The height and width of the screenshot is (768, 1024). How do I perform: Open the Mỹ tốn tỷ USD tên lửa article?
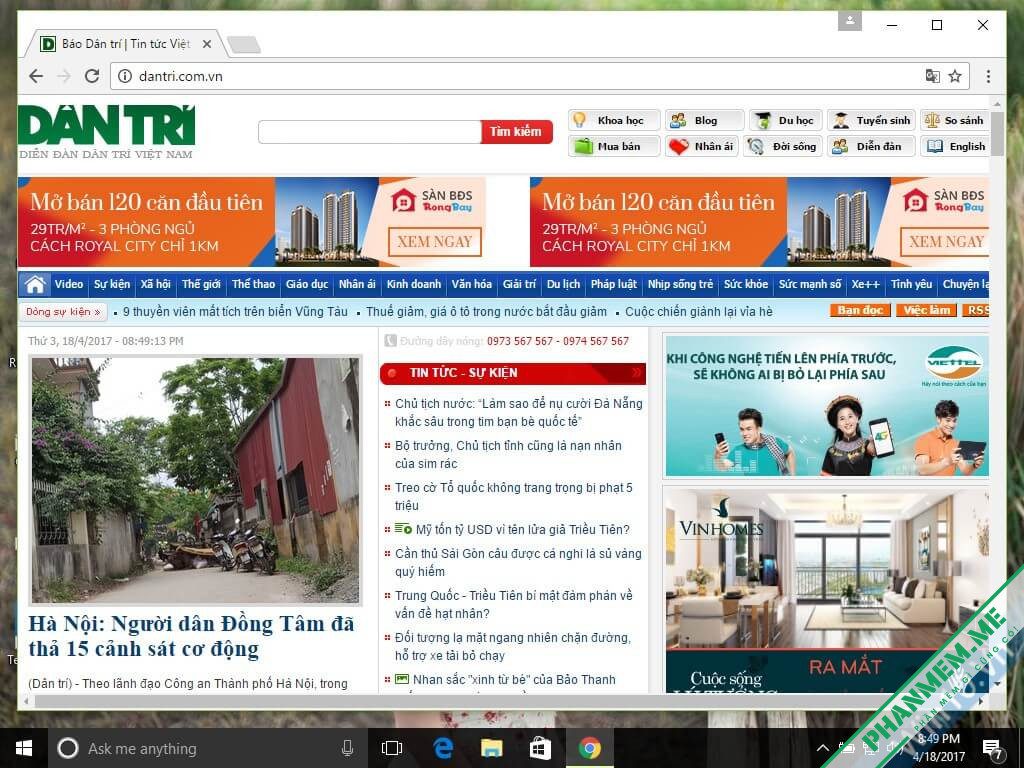[522, 530]
